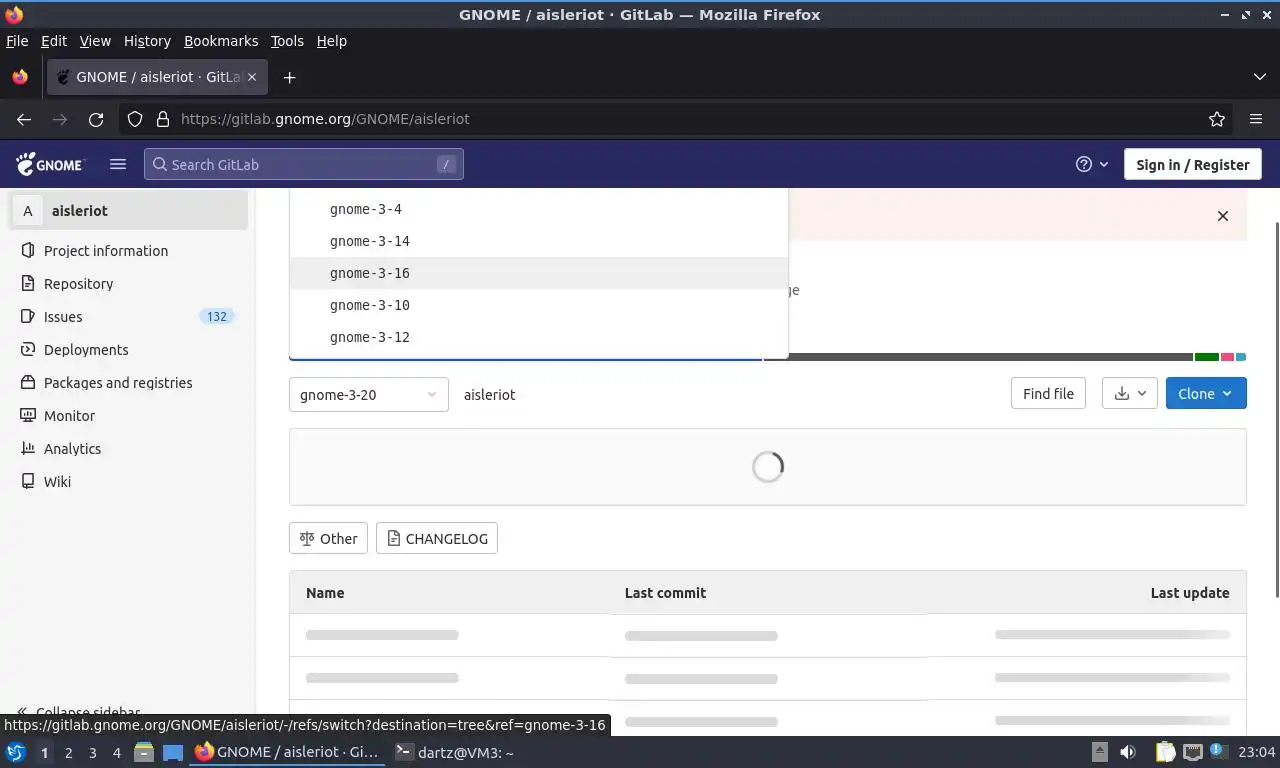Click Collapse sidebar link
Viewport: 1280px width, 768px height.
click(x=80, y=712)
